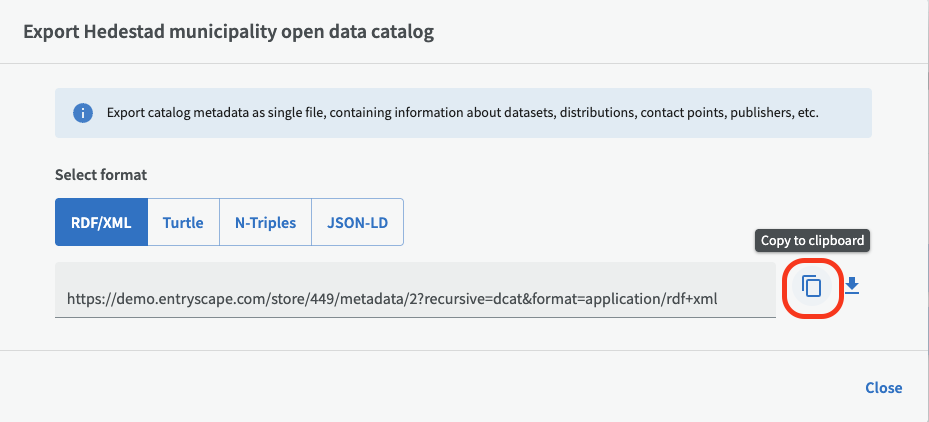Image resolution: width=929 pixels, height=422 pixels.
Task: Select the RDF/XML format
Action: (x=101, y=222)
